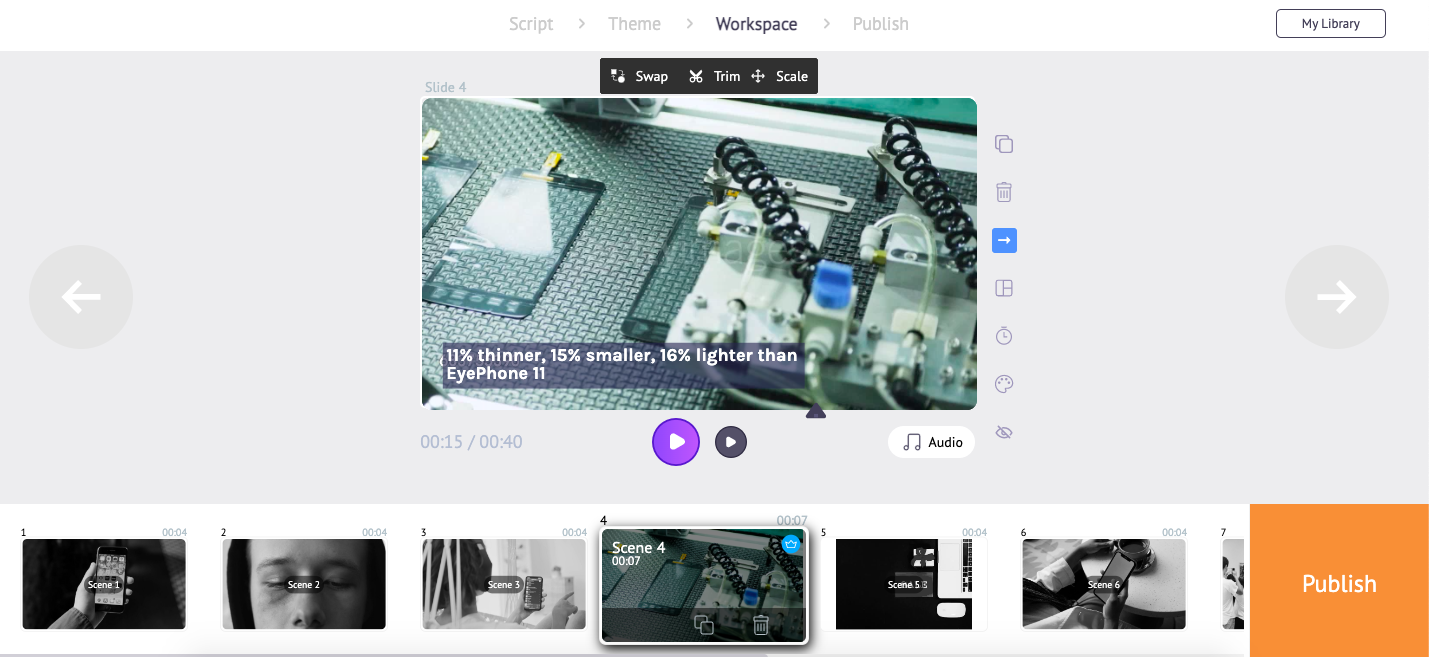Open the color palette icon in sidebar
Image resolution: width=1429 pixels, height=657 pixels.
point(1004,384)
